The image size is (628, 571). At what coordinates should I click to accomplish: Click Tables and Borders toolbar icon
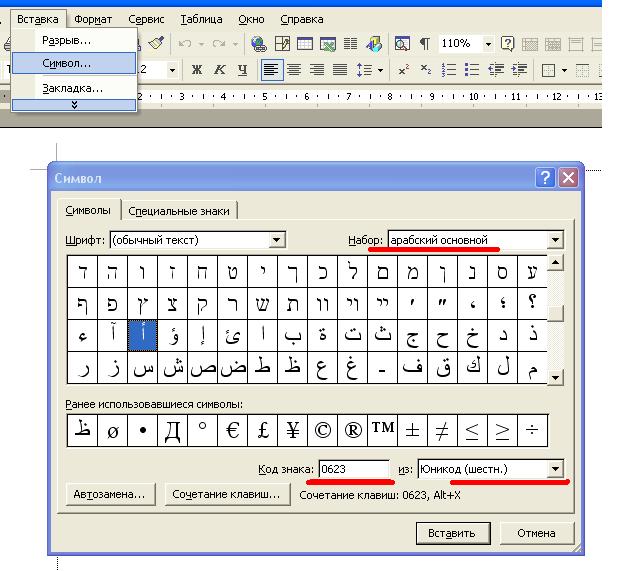coord(282,44)
